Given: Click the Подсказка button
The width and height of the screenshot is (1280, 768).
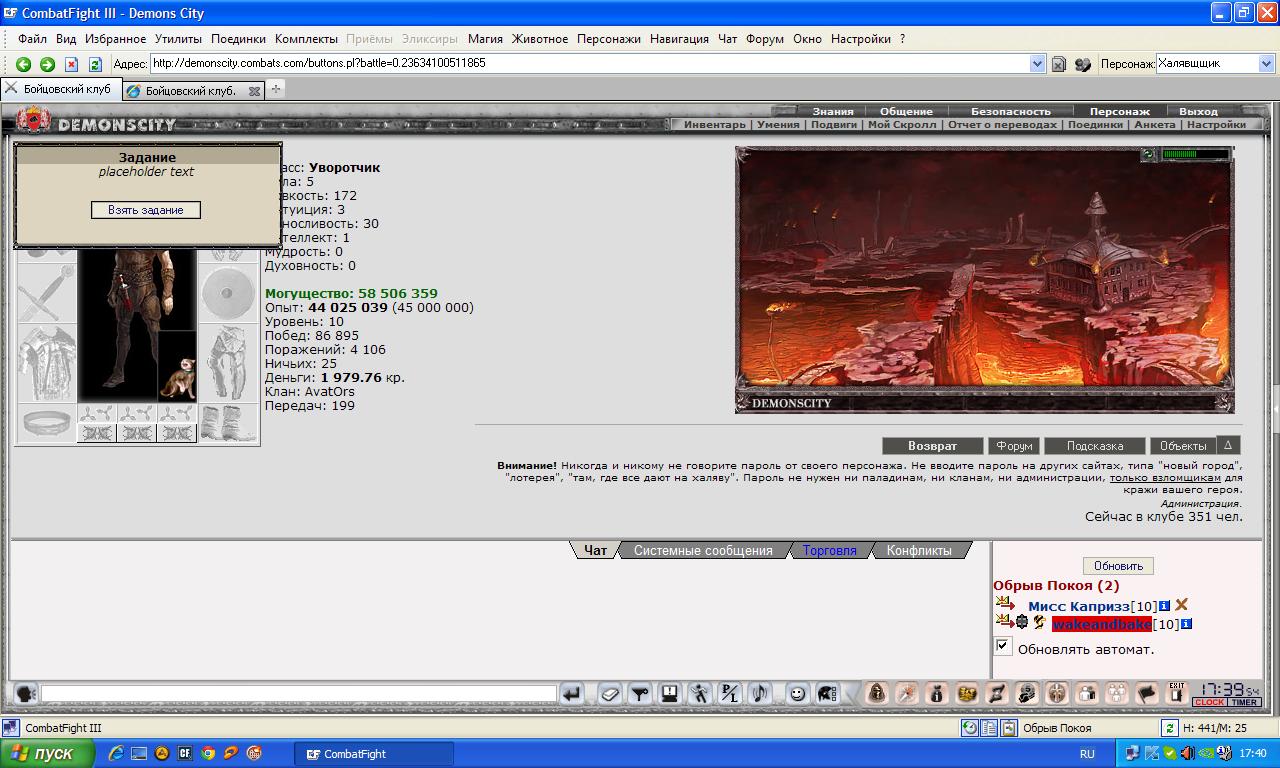Looking at the screenshot, I should click(1095, 446).
